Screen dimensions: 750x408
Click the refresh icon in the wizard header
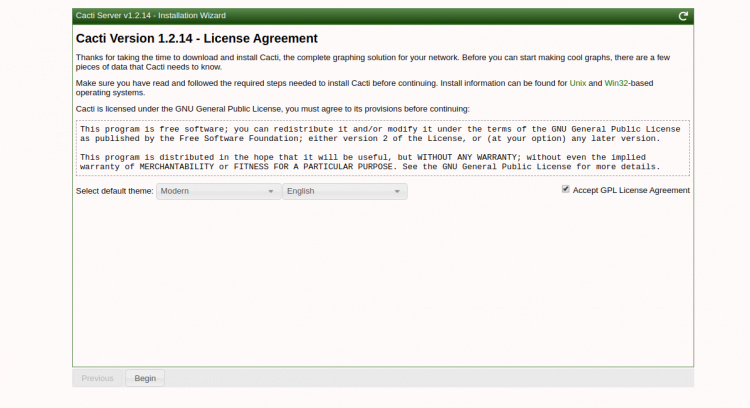(x=683, y=16)
